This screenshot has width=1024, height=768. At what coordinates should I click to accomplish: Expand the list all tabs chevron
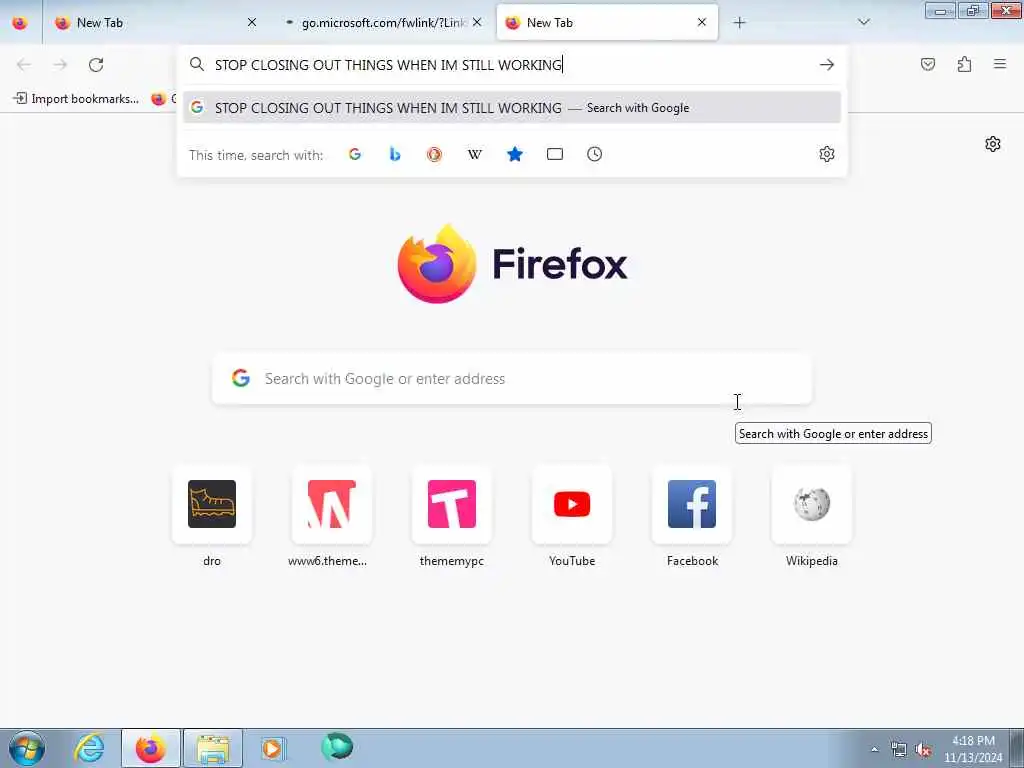pos(863,23)
